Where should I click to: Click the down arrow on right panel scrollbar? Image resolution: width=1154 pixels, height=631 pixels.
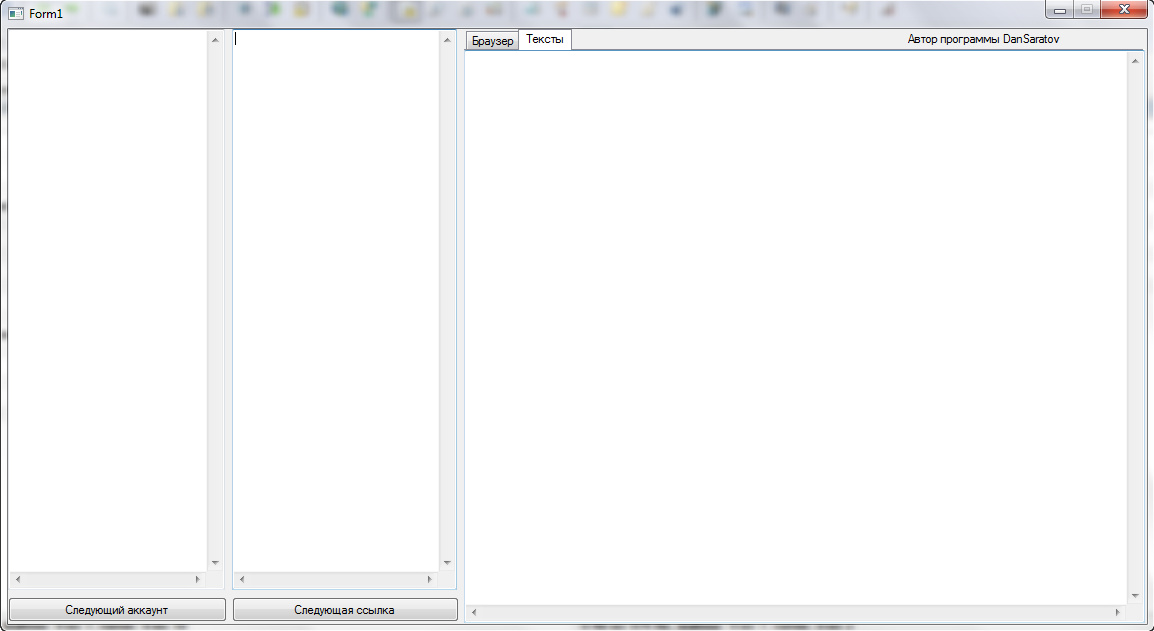pos(1134,593)
